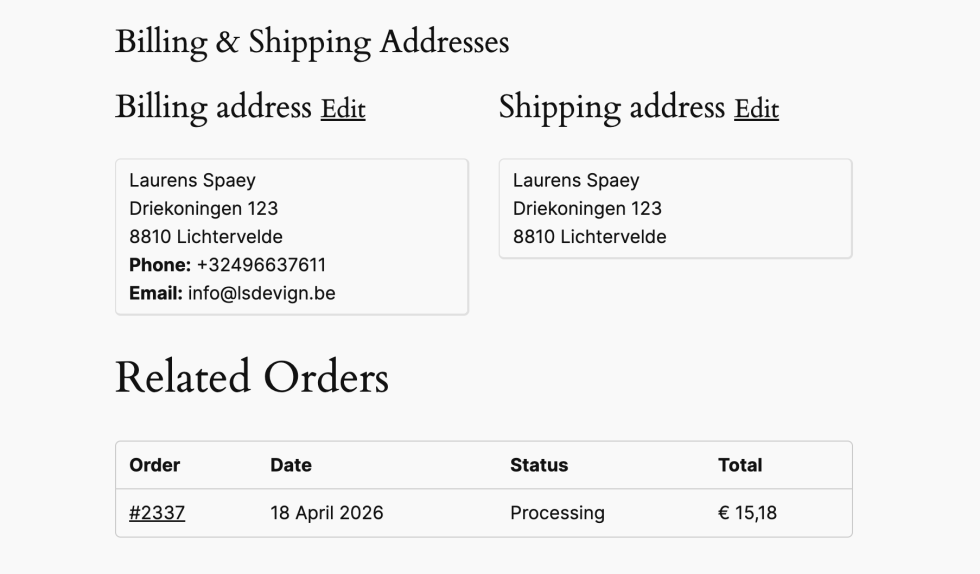
Task: Click the email info@lsdevign.be
Action: pyautogui.click(x=261, y=293)
